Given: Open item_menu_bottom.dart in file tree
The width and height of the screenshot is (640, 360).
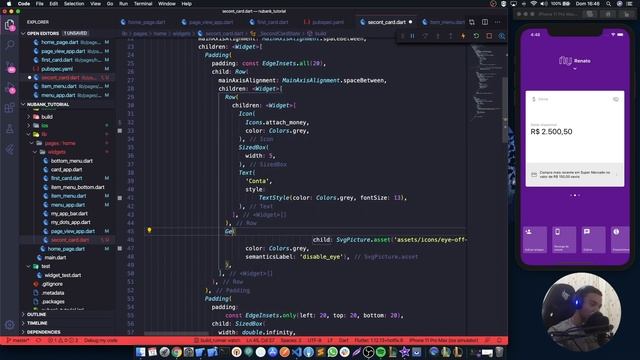Looking at the screenshot, I should [x=77, y=187].
